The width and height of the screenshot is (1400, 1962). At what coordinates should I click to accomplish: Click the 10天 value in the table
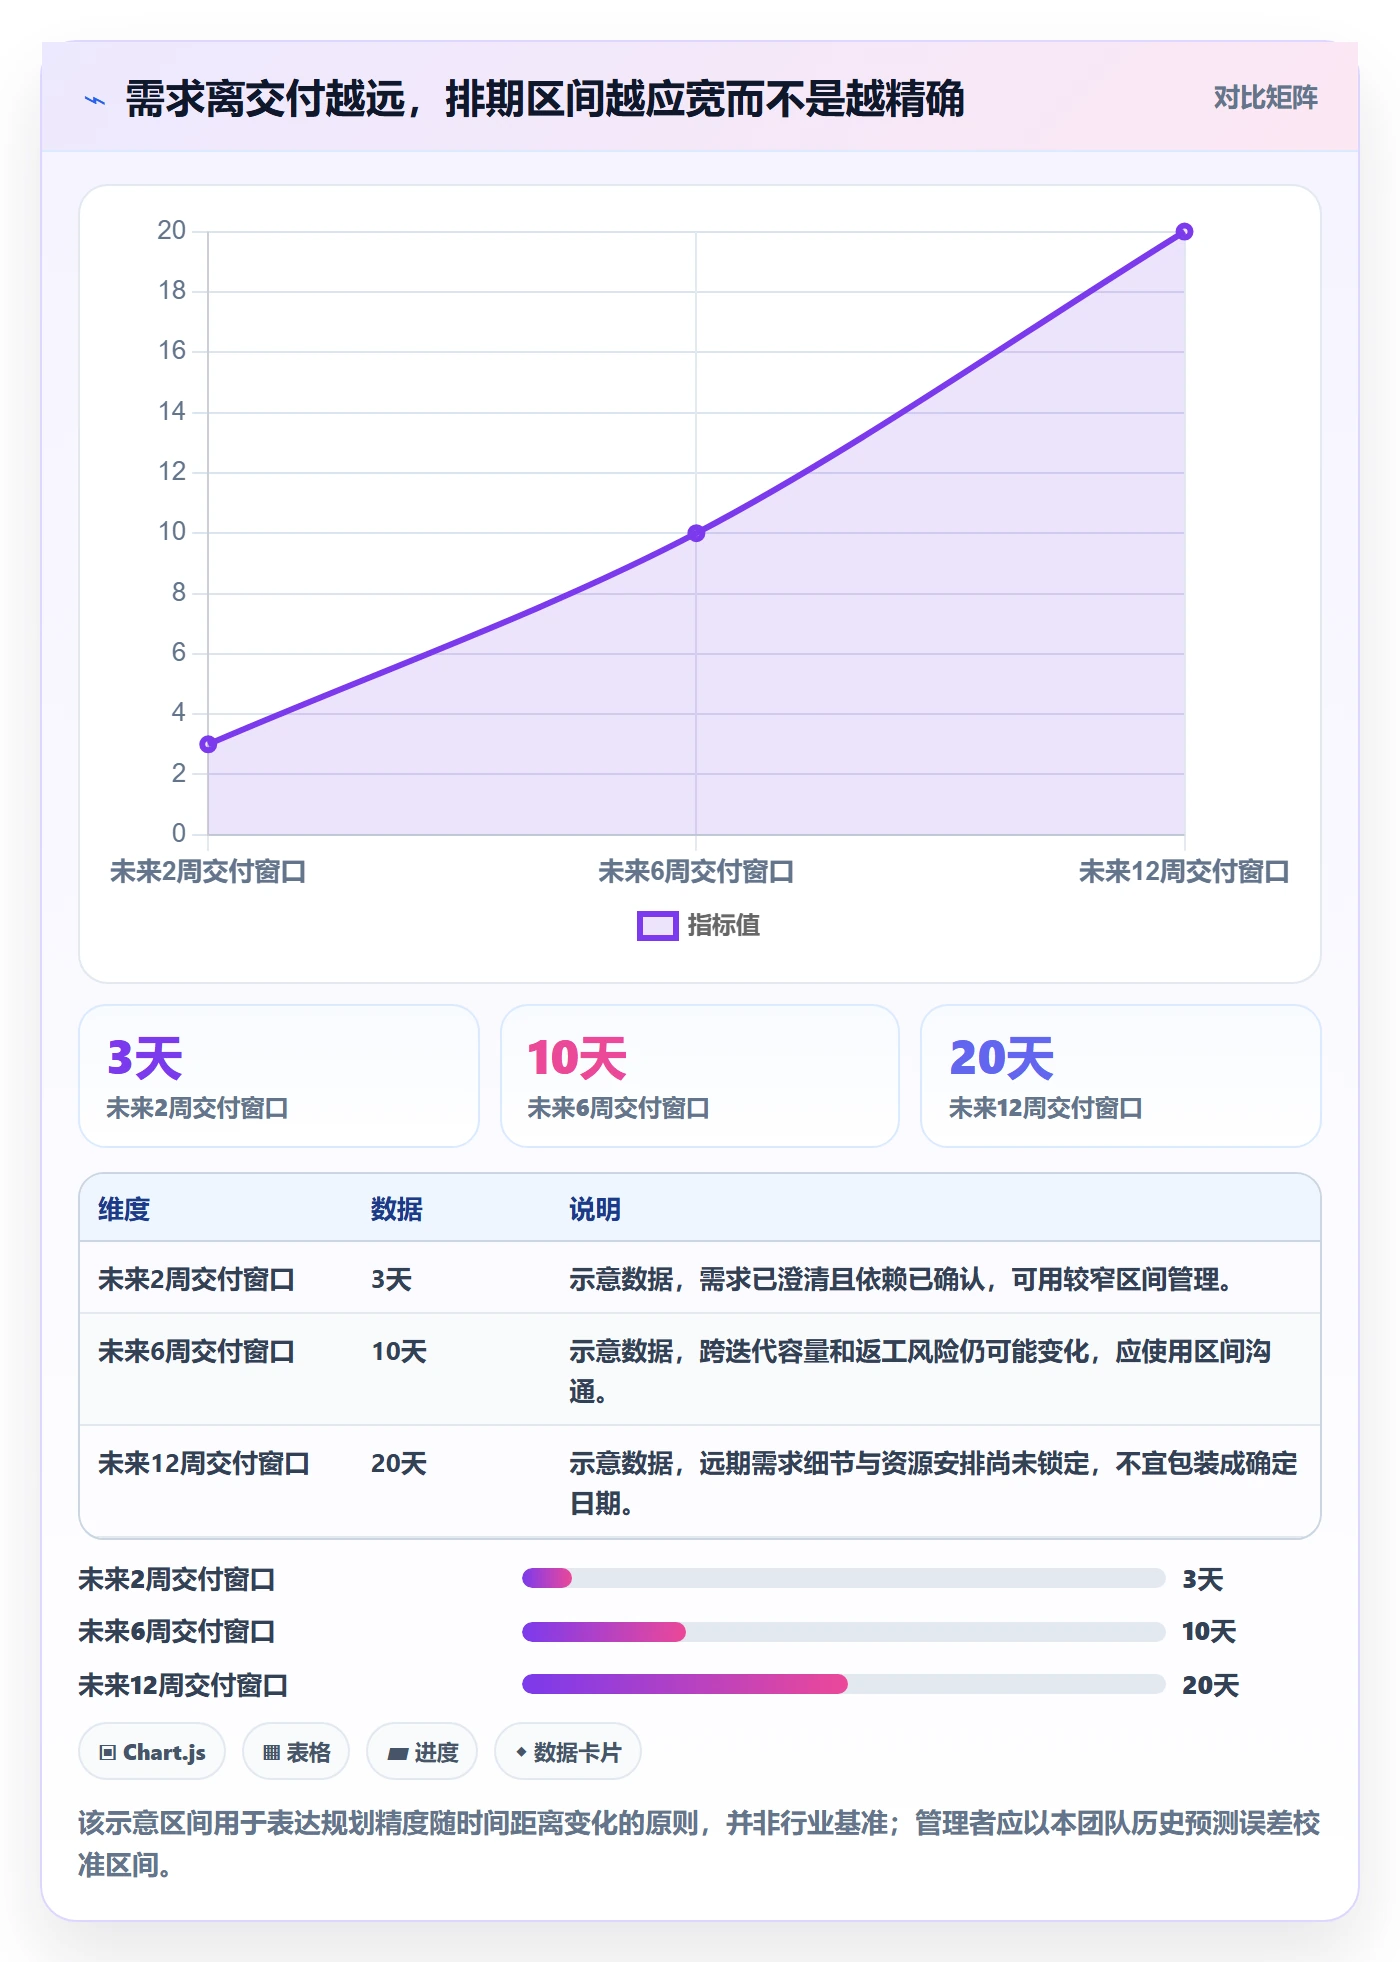pyautogui.click(x=399, y=1352)
